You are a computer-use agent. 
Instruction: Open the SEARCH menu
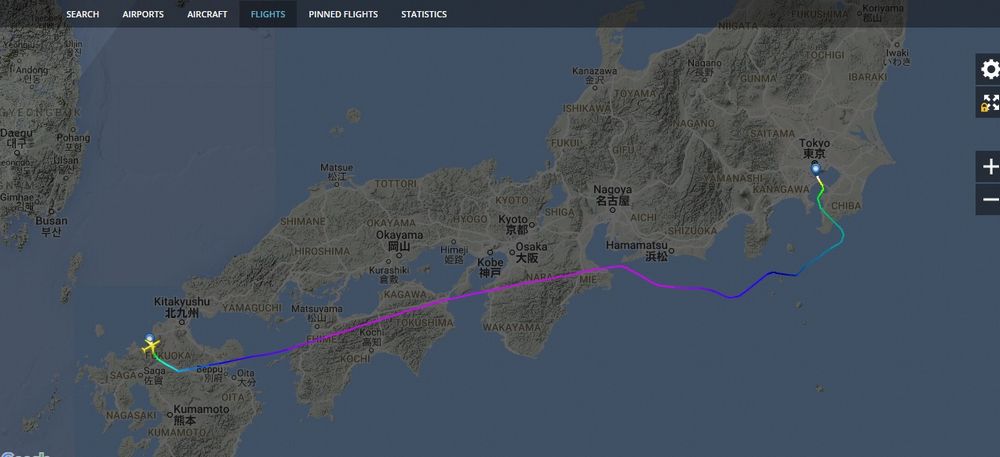(x=83, y=14)
